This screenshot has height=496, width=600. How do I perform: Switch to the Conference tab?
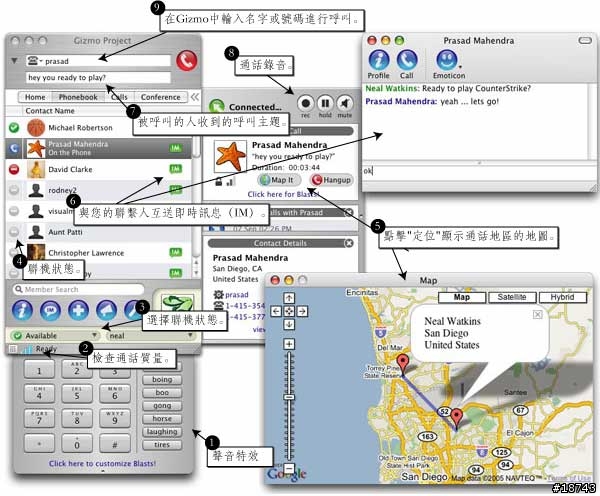point(160,97)
